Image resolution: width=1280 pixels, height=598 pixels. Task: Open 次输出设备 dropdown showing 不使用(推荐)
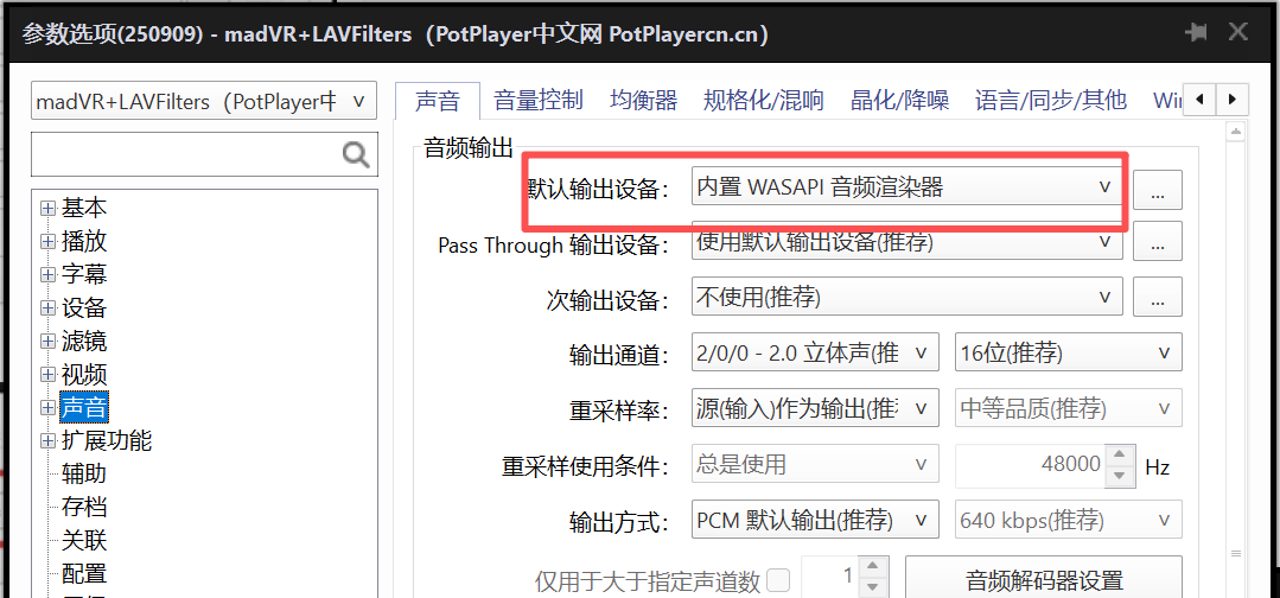[907, 297]
